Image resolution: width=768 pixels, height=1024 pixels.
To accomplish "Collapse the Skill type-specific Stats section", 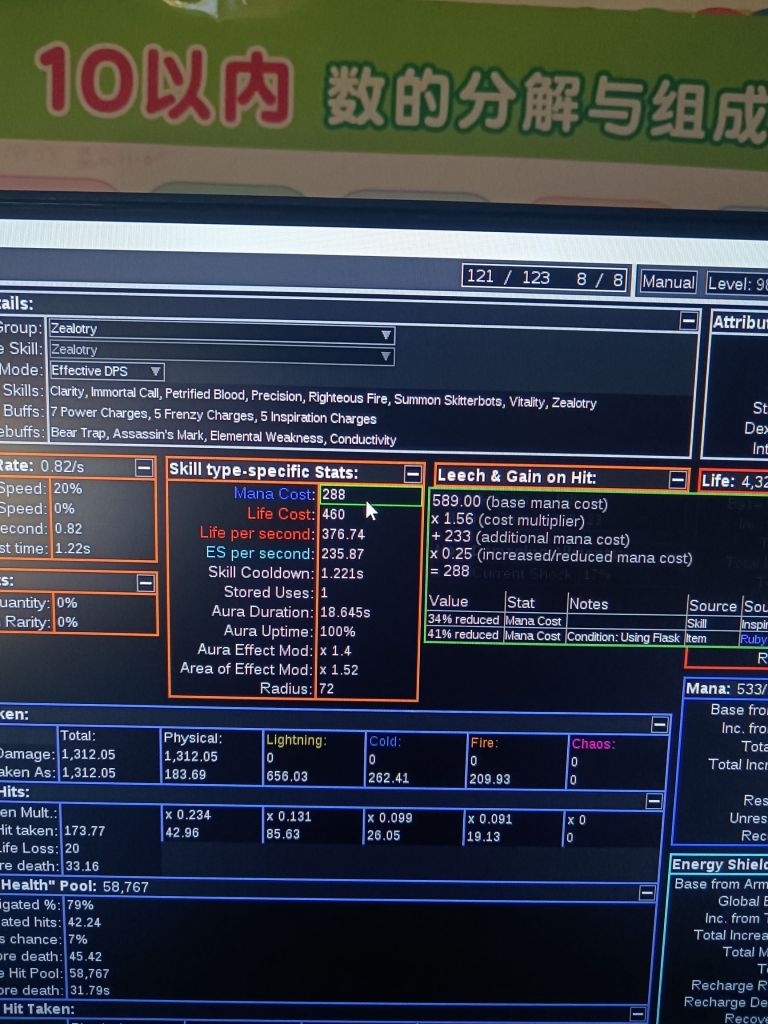I will click(412, 473).
